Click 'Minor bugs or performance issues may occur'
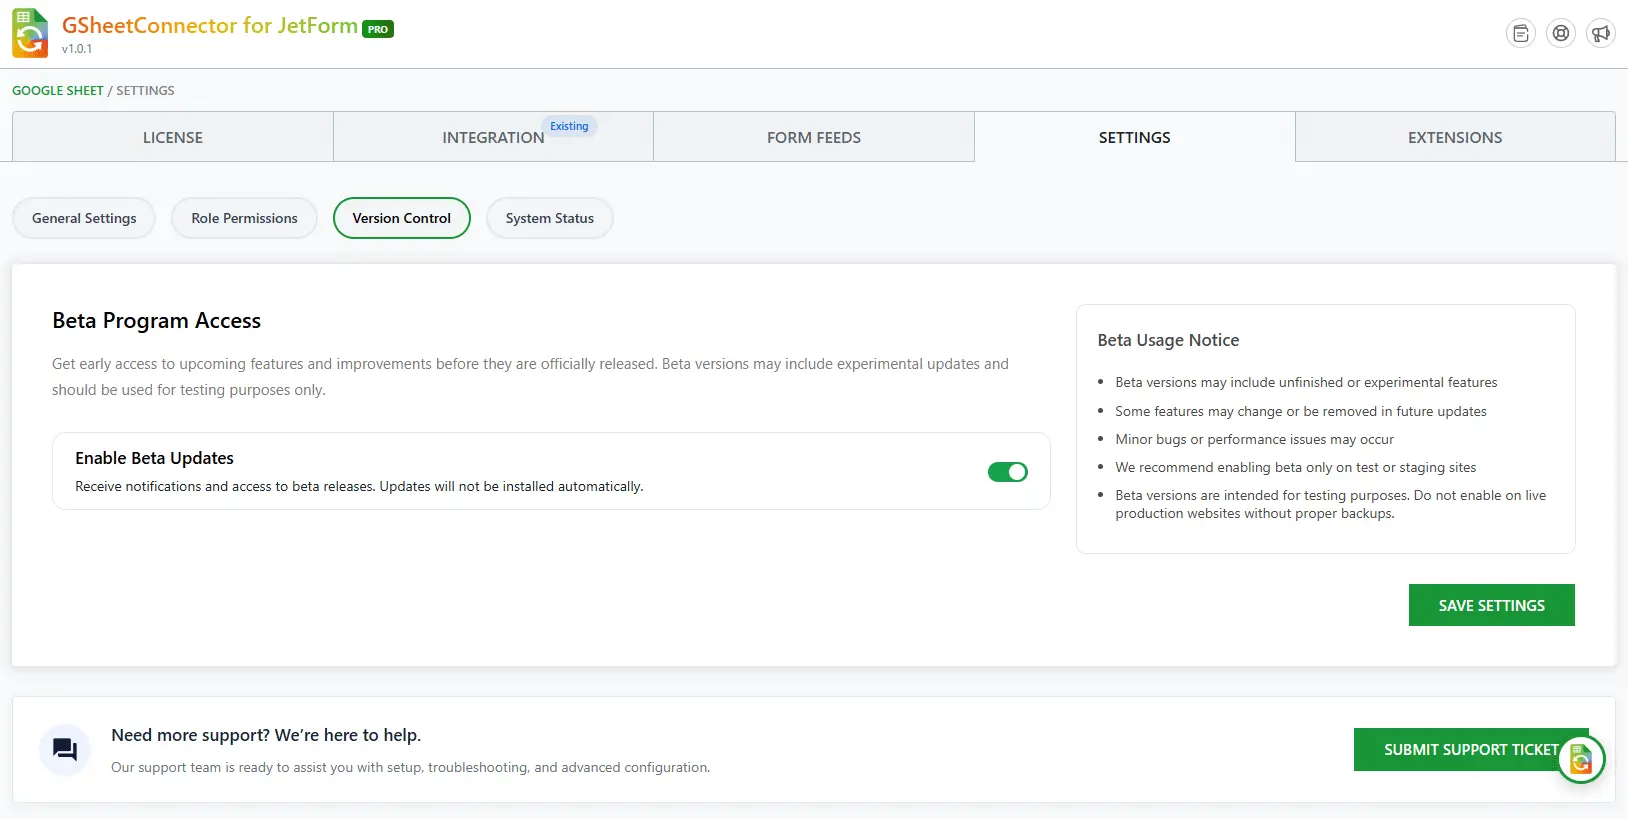This screenshot has width=1628, height=819. [1254, 439]
